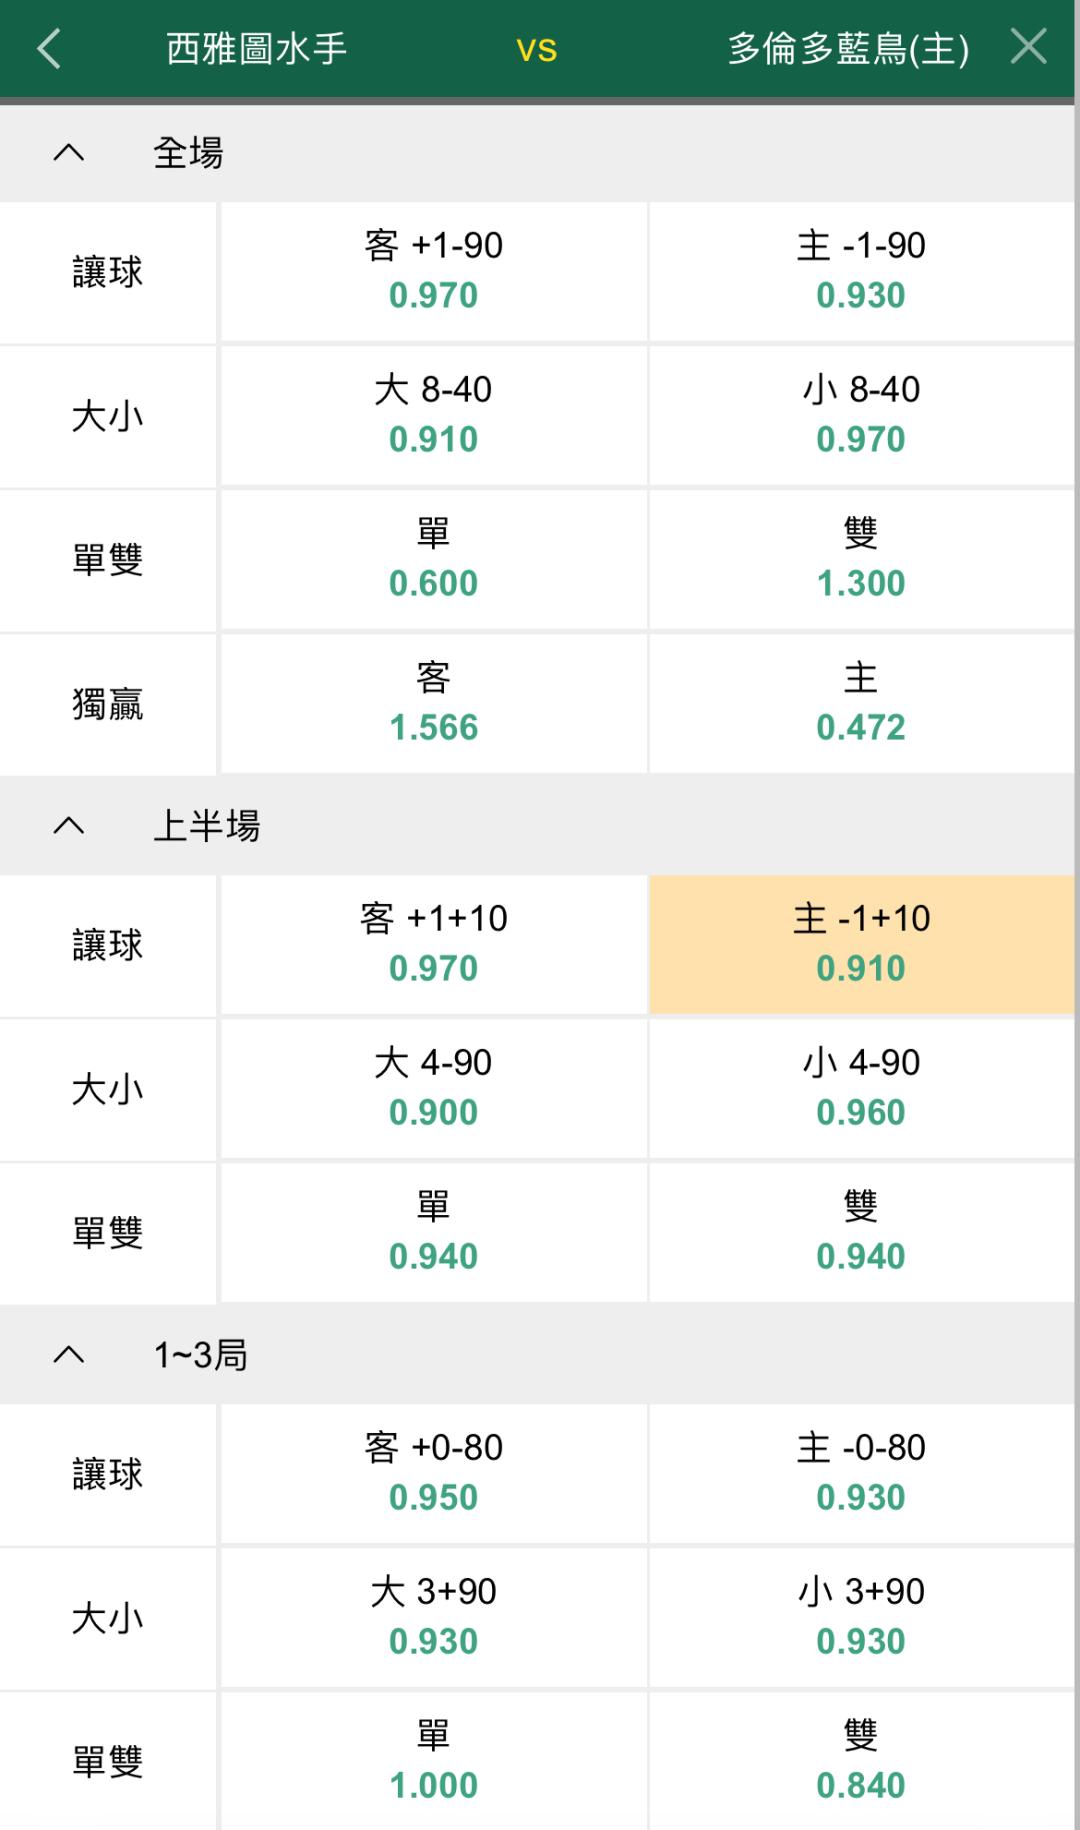The height and width of the screenshot is (1830, 1080).
Task: Pick full-game 小 8-40 under bet
Action: click(861, 415)
